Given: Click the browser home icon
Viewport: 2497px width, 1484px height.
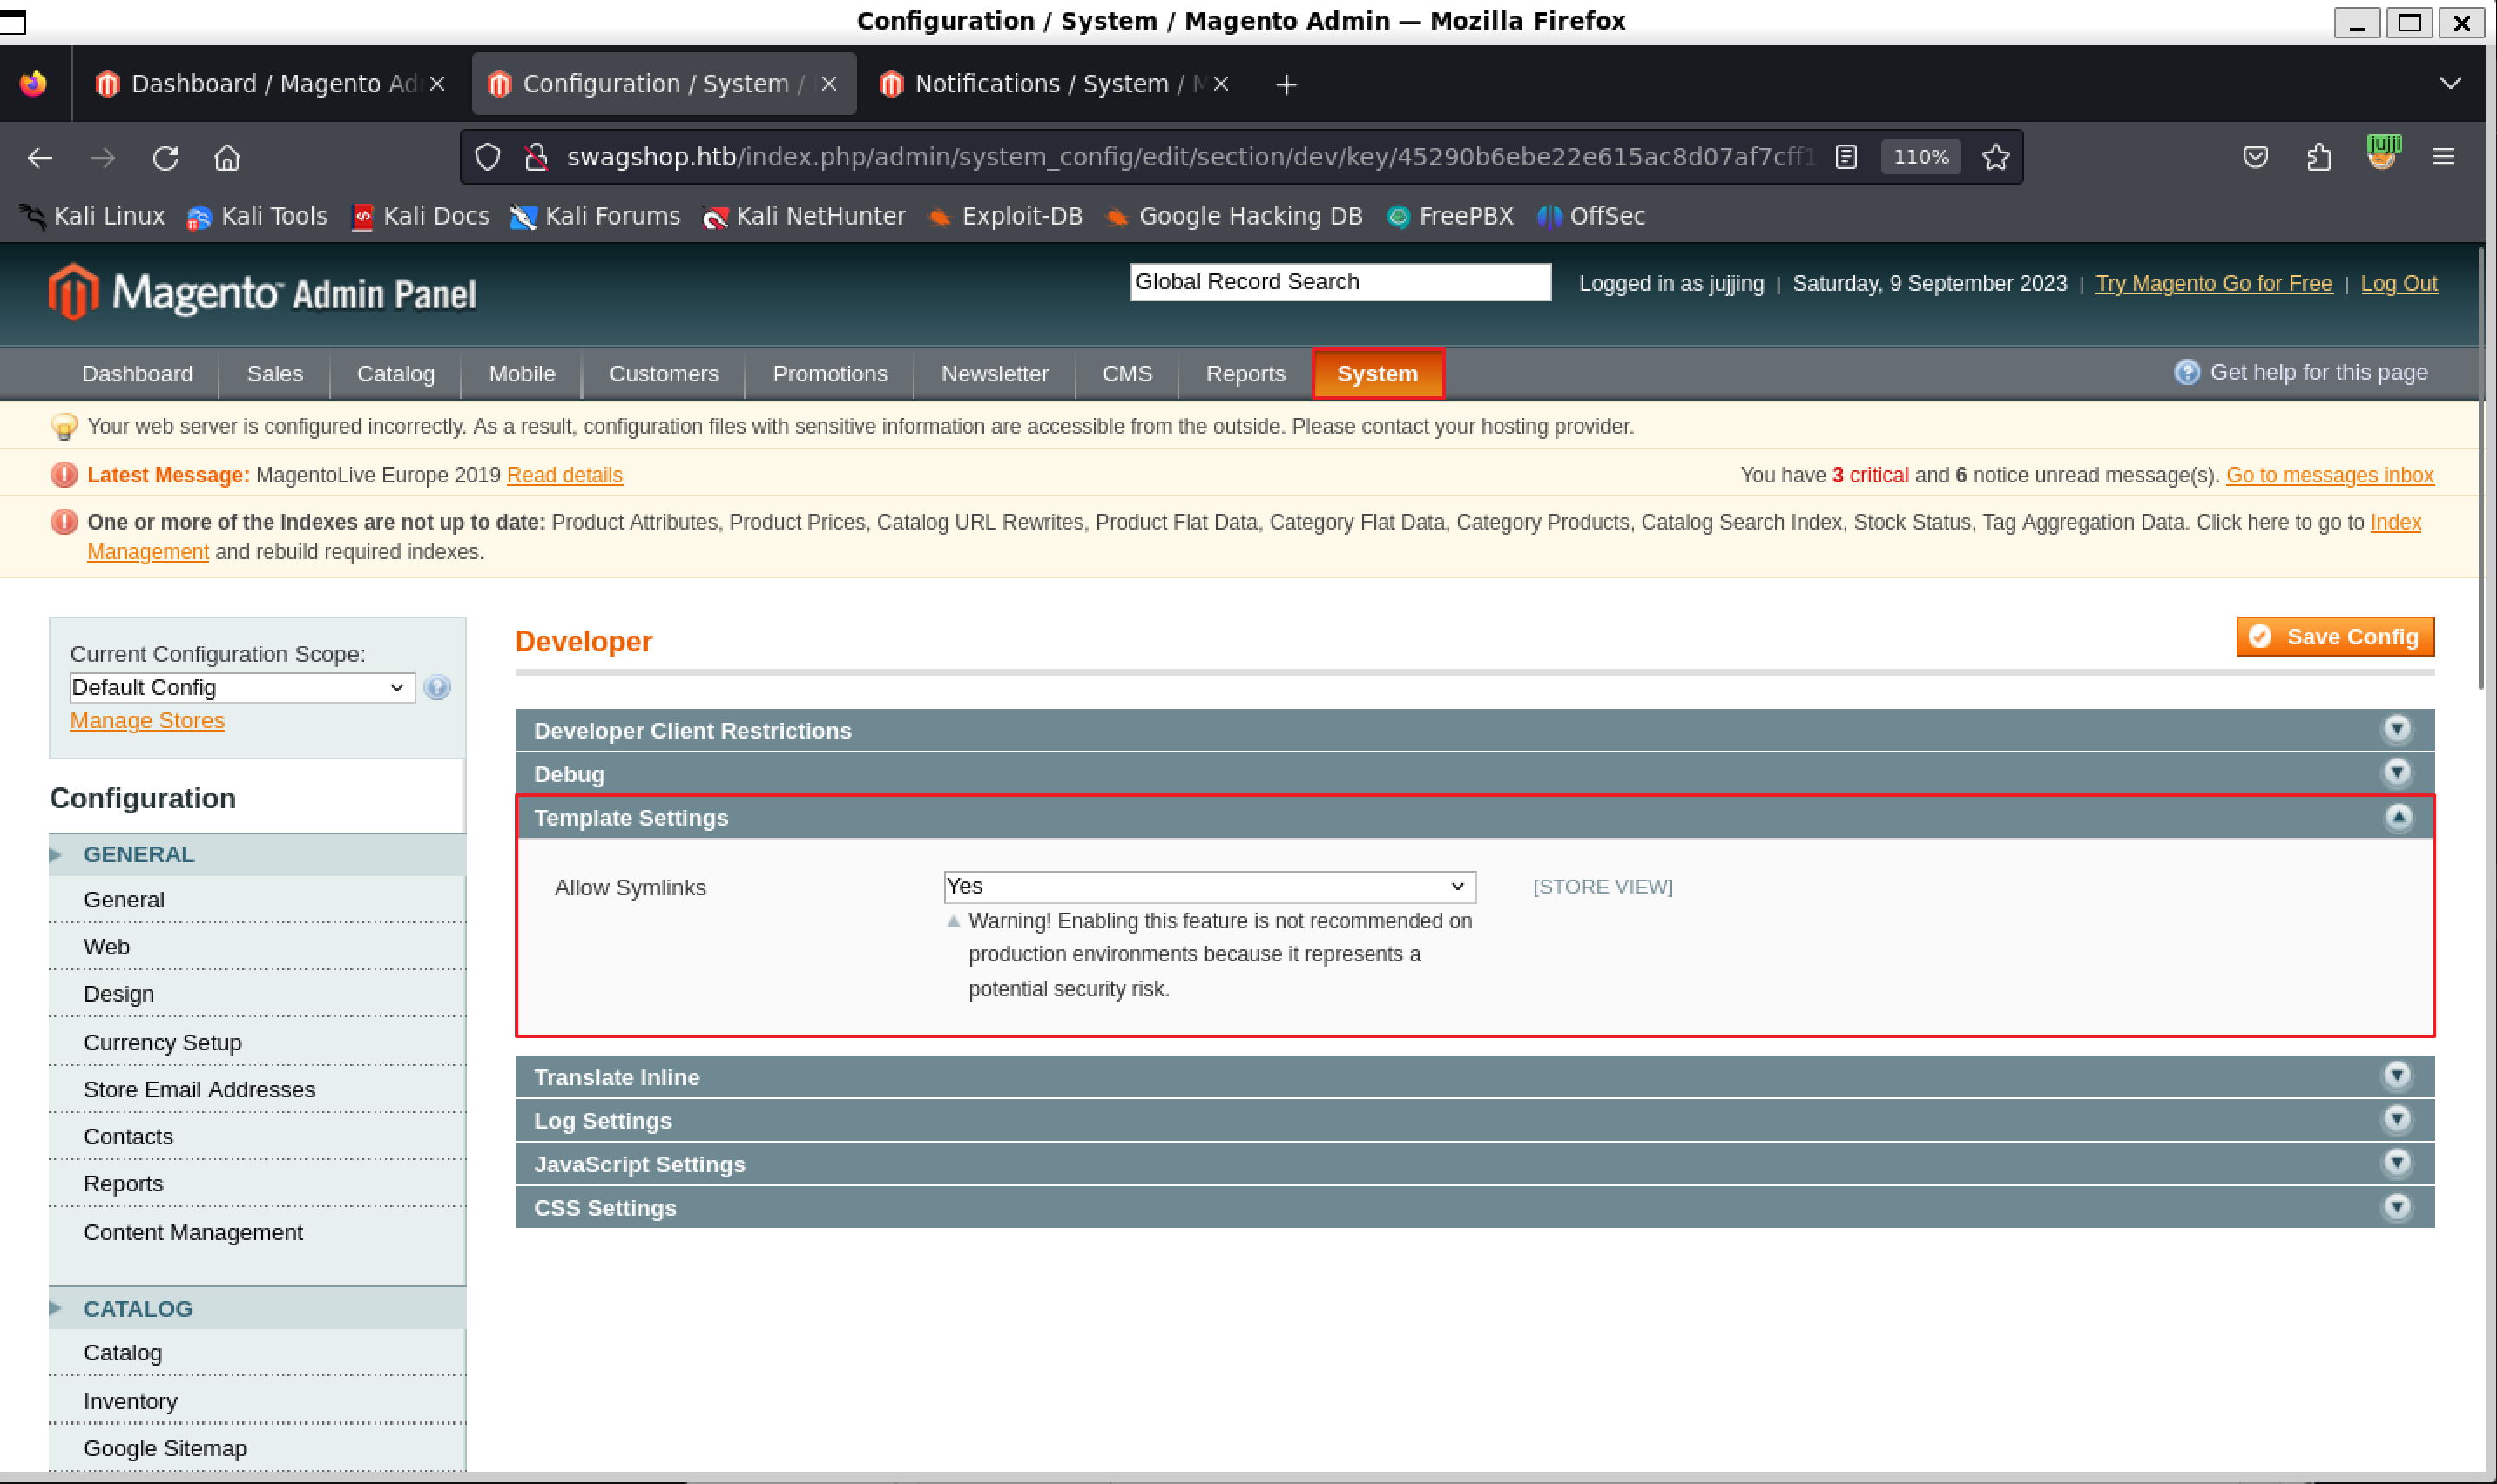Looking at the screenshot, I should (227, 157).
